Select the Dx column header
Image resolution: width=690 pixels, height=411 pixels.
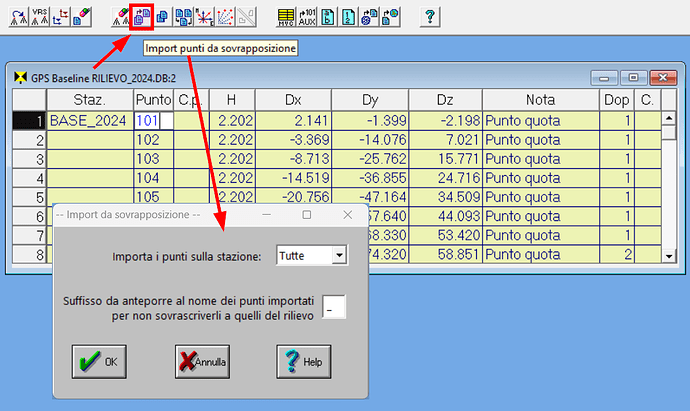pyautogui.click(x=293, y=100)
